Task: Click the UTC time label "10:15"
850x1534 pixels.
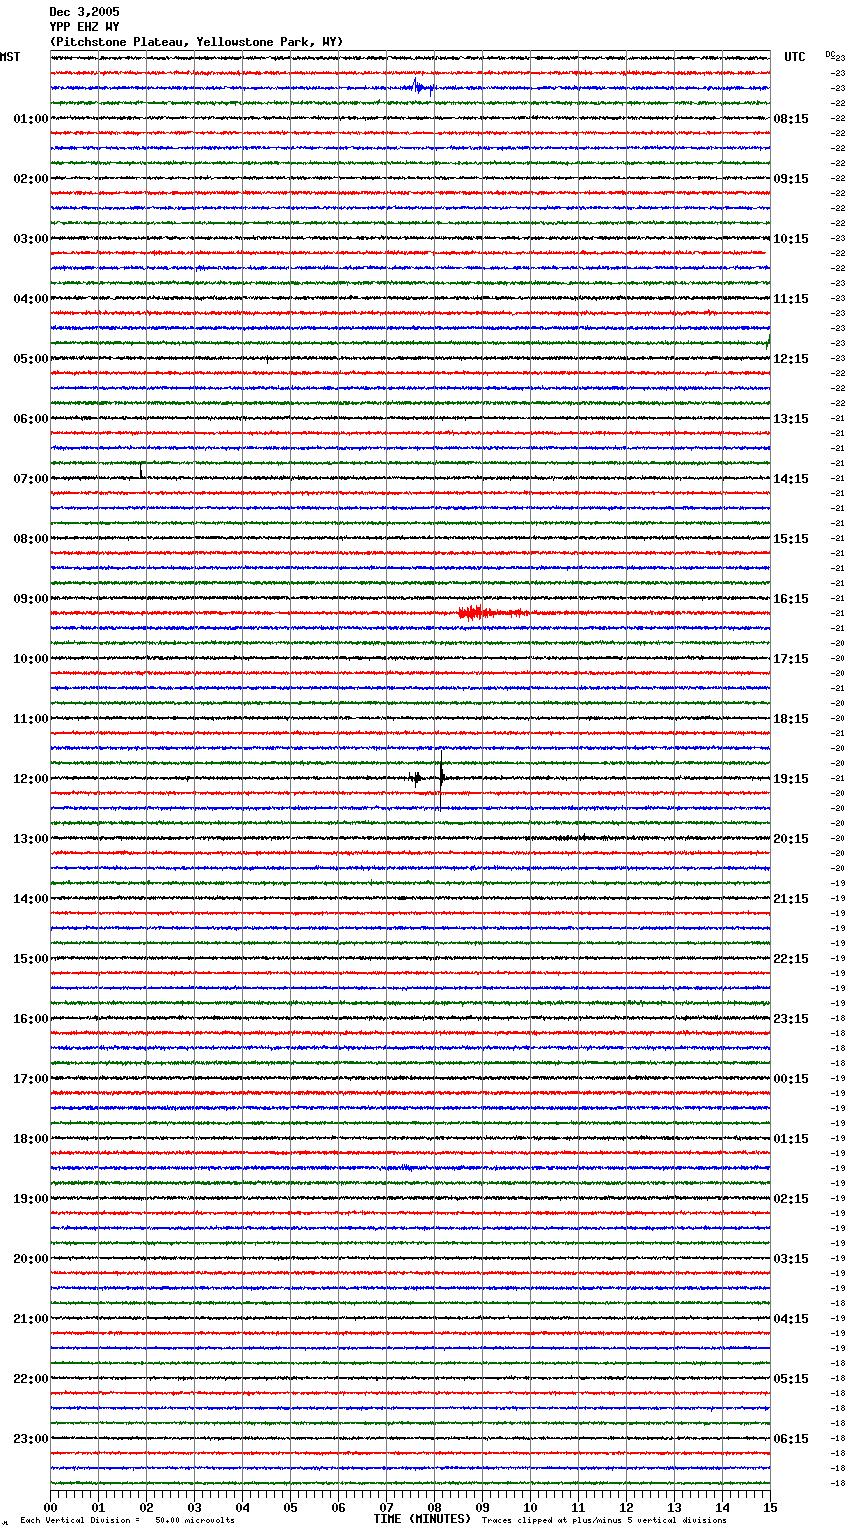Action: click(791, 239)
